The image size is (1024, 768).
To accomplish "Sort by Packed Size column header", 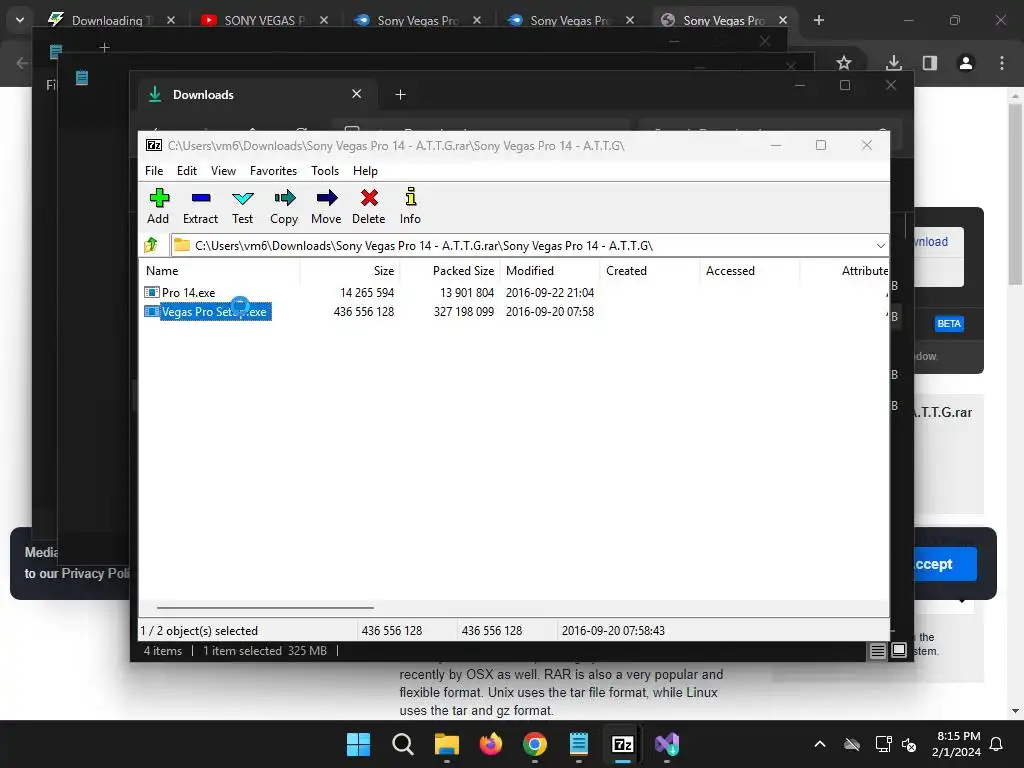I will 463,270.
